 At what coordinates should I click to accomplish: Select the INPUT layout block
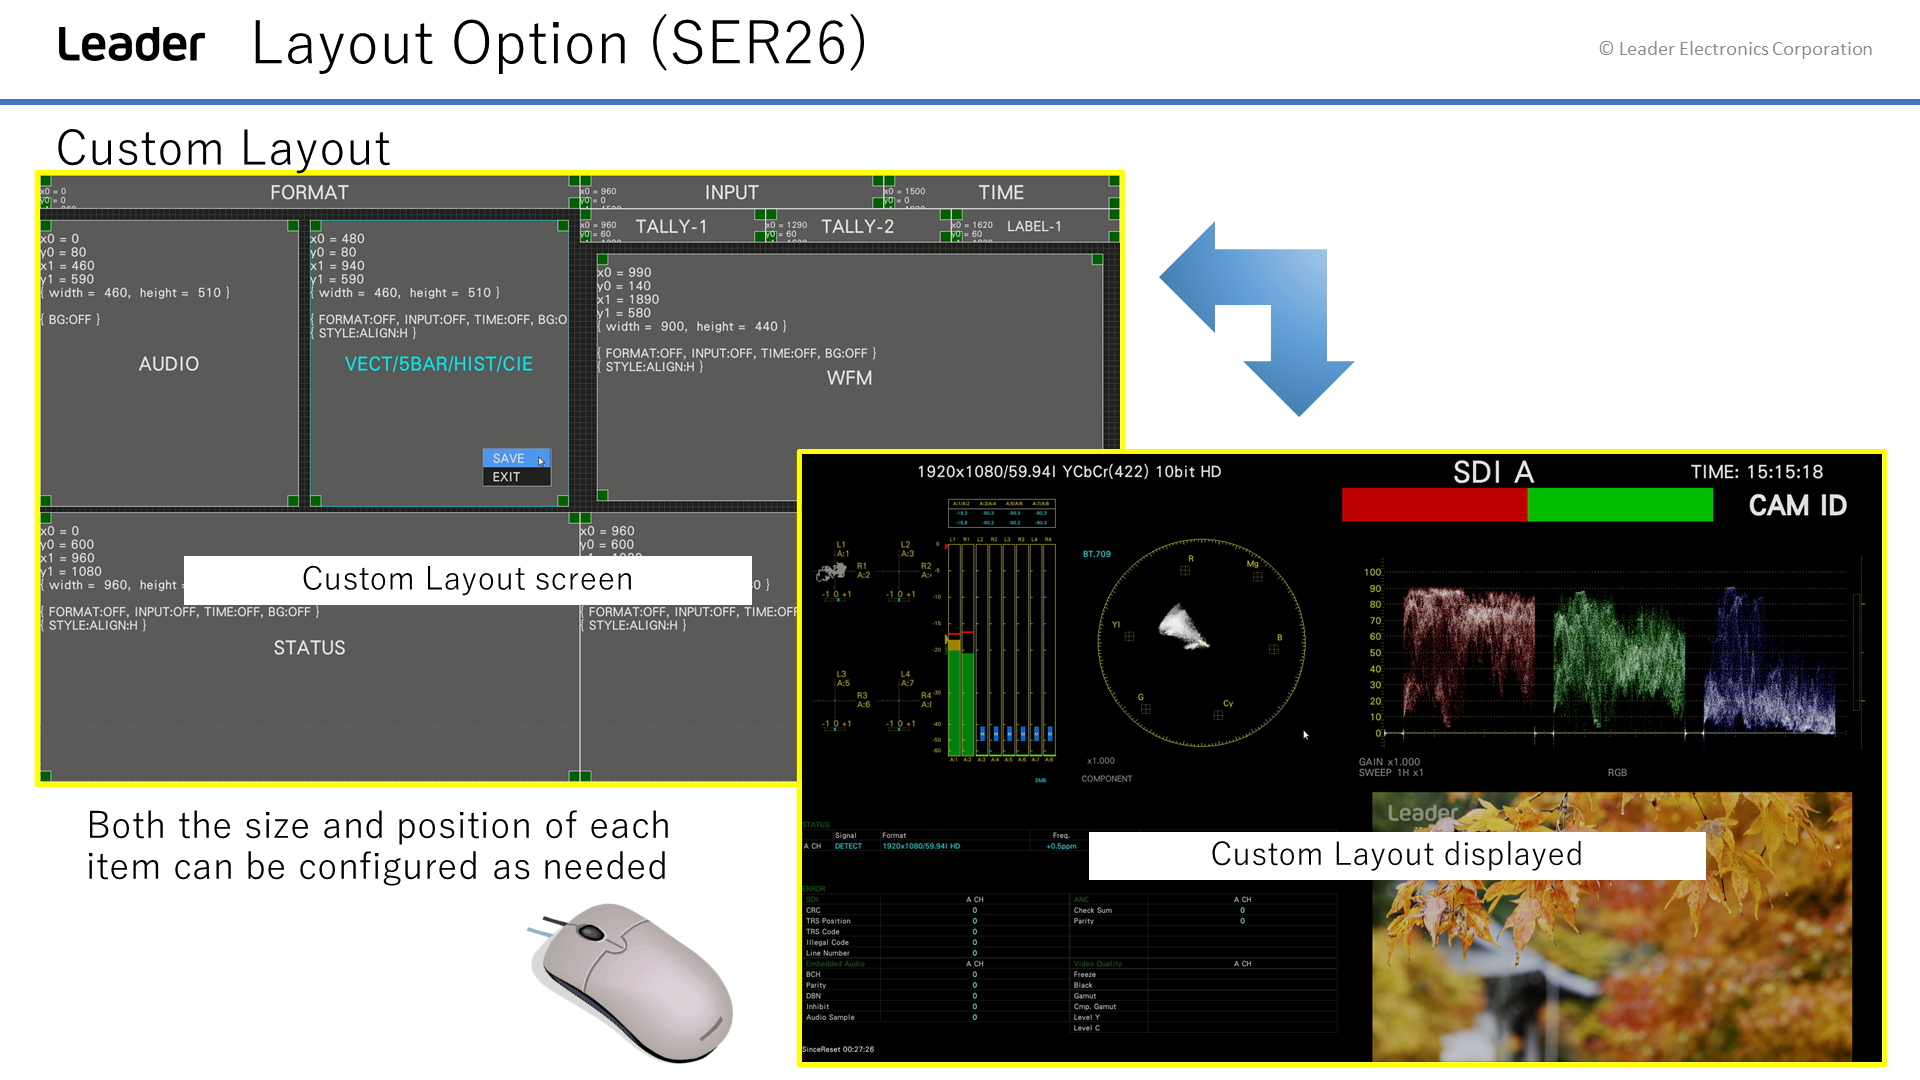tap(731, 192)
